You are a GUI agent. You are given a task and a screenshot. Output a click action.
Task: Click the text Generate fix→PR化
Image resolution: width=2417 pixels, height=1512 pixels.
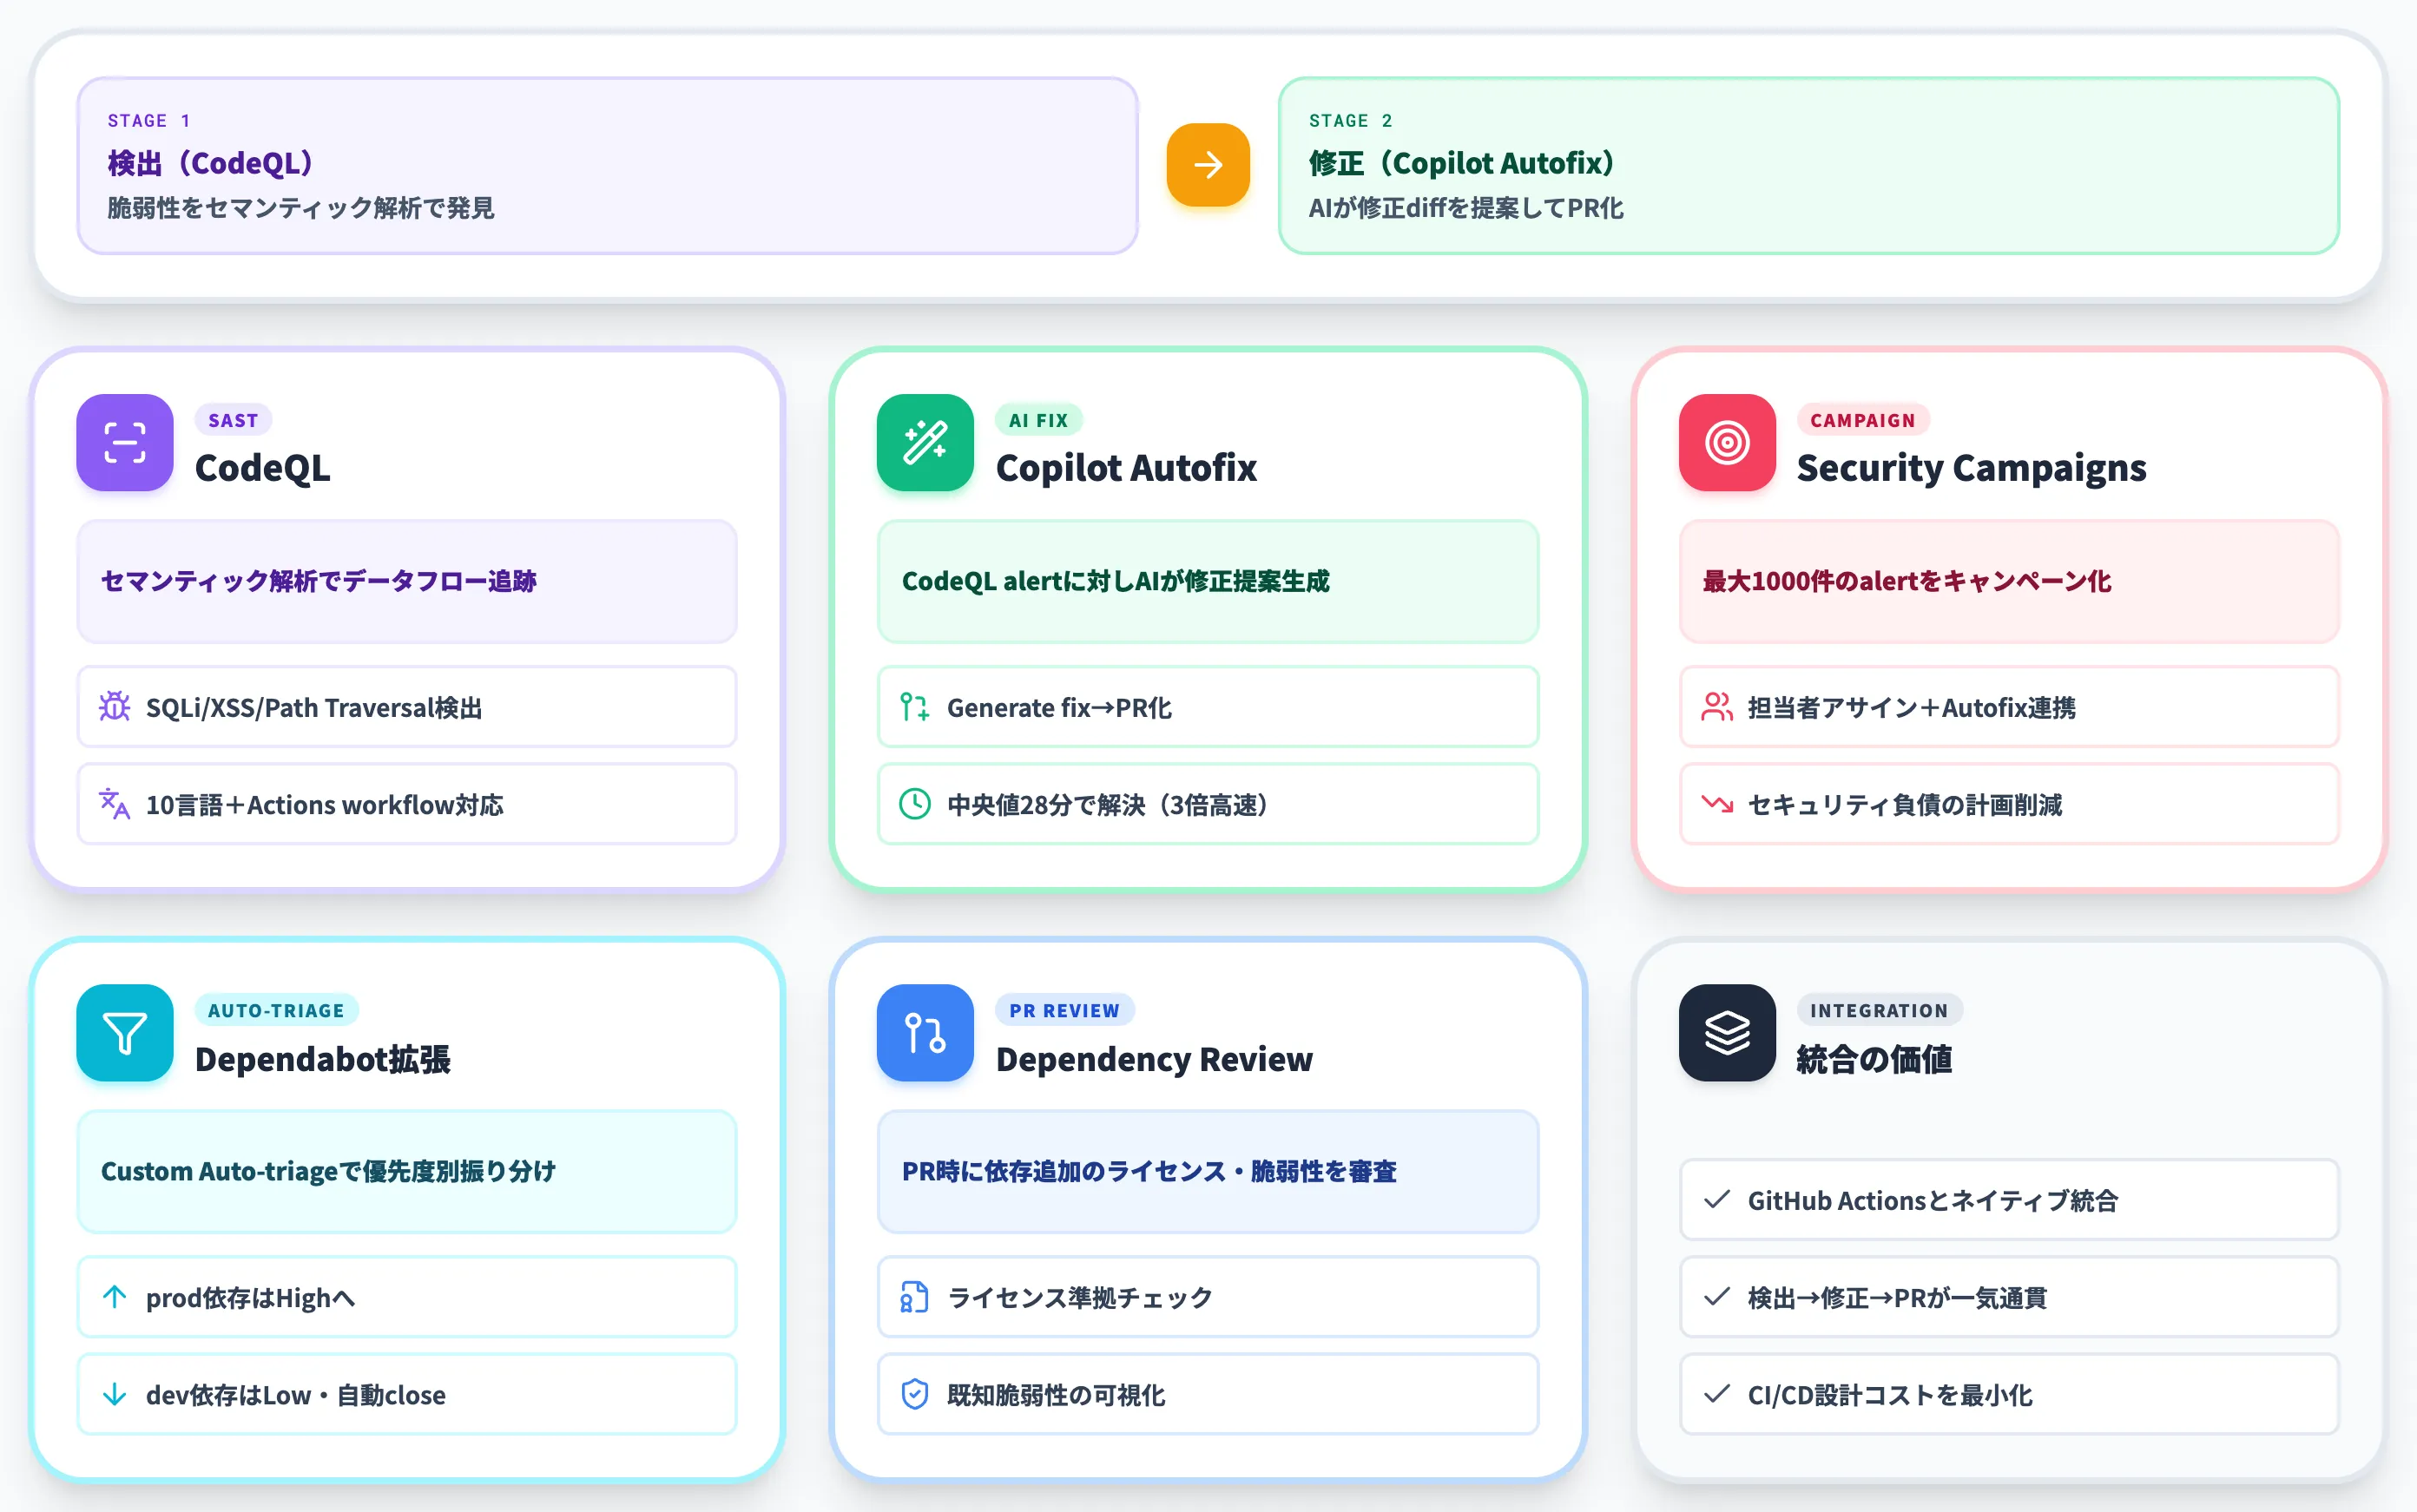[x=1059, y=707]
